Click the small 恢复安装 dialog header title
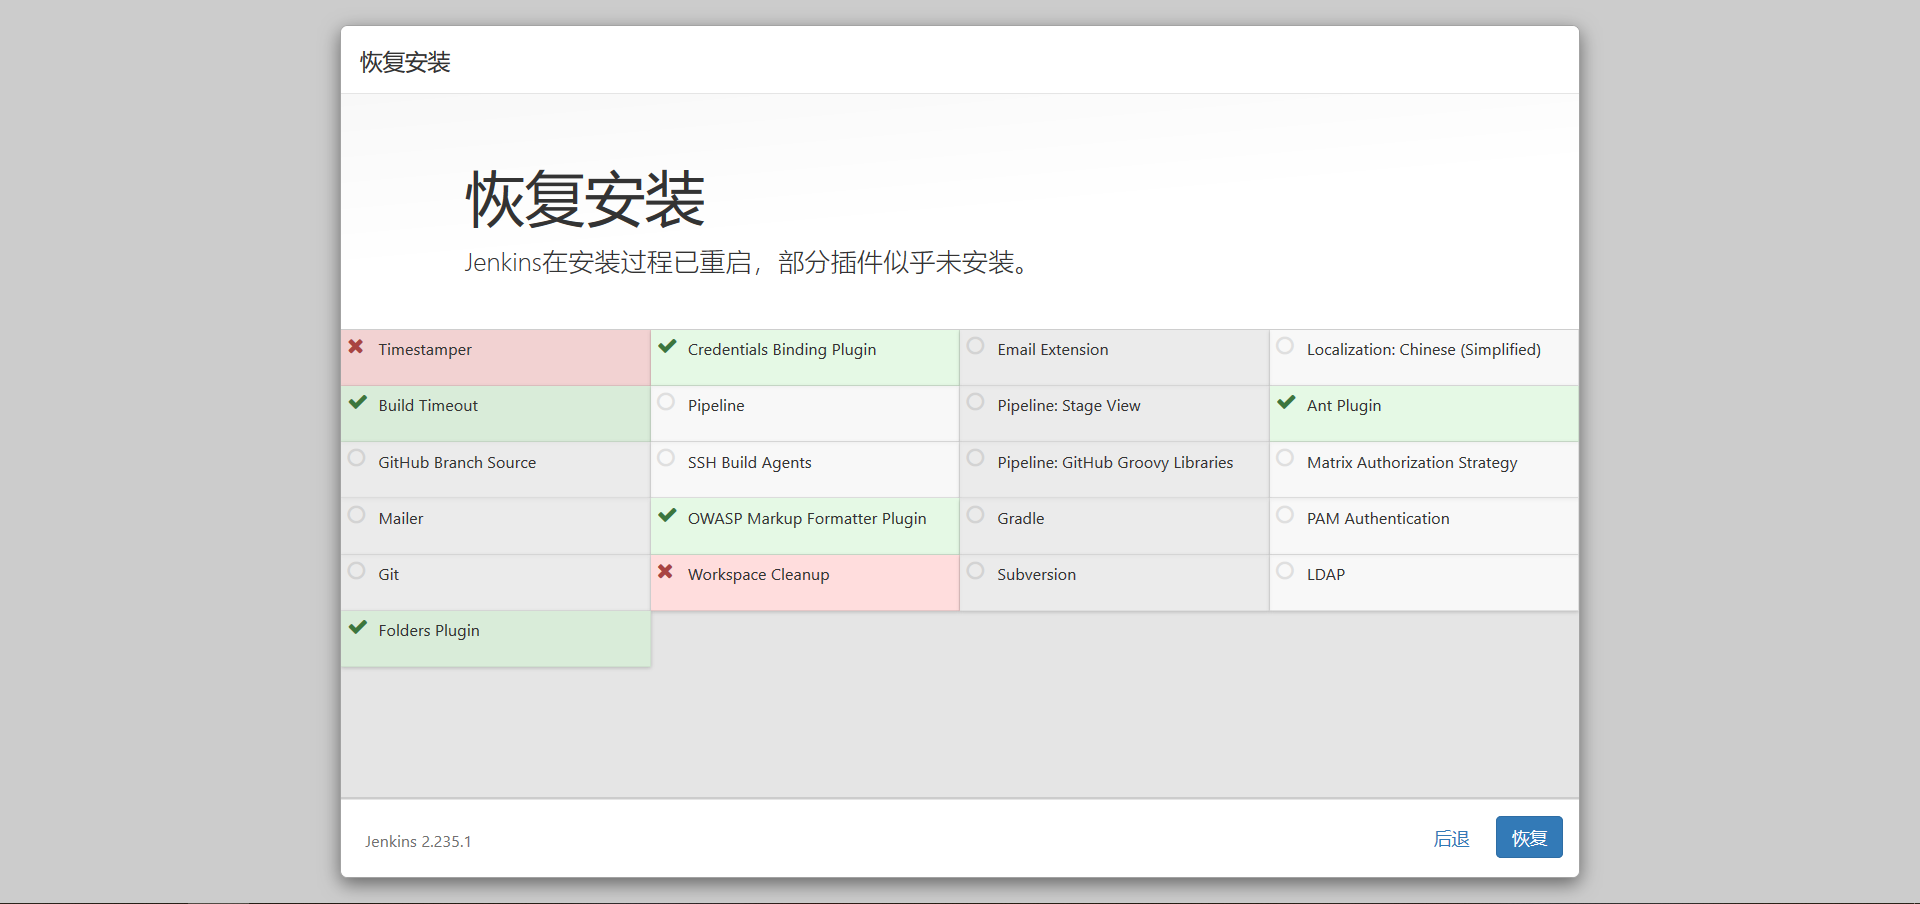1920x904 pixels. coord(405,62)
